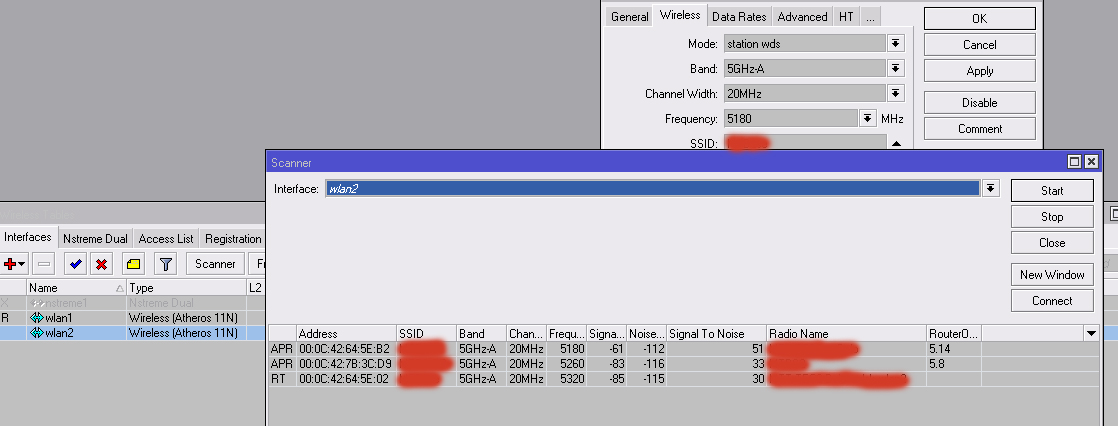Show more tabs with ellipsis tab

click(870, 16)
